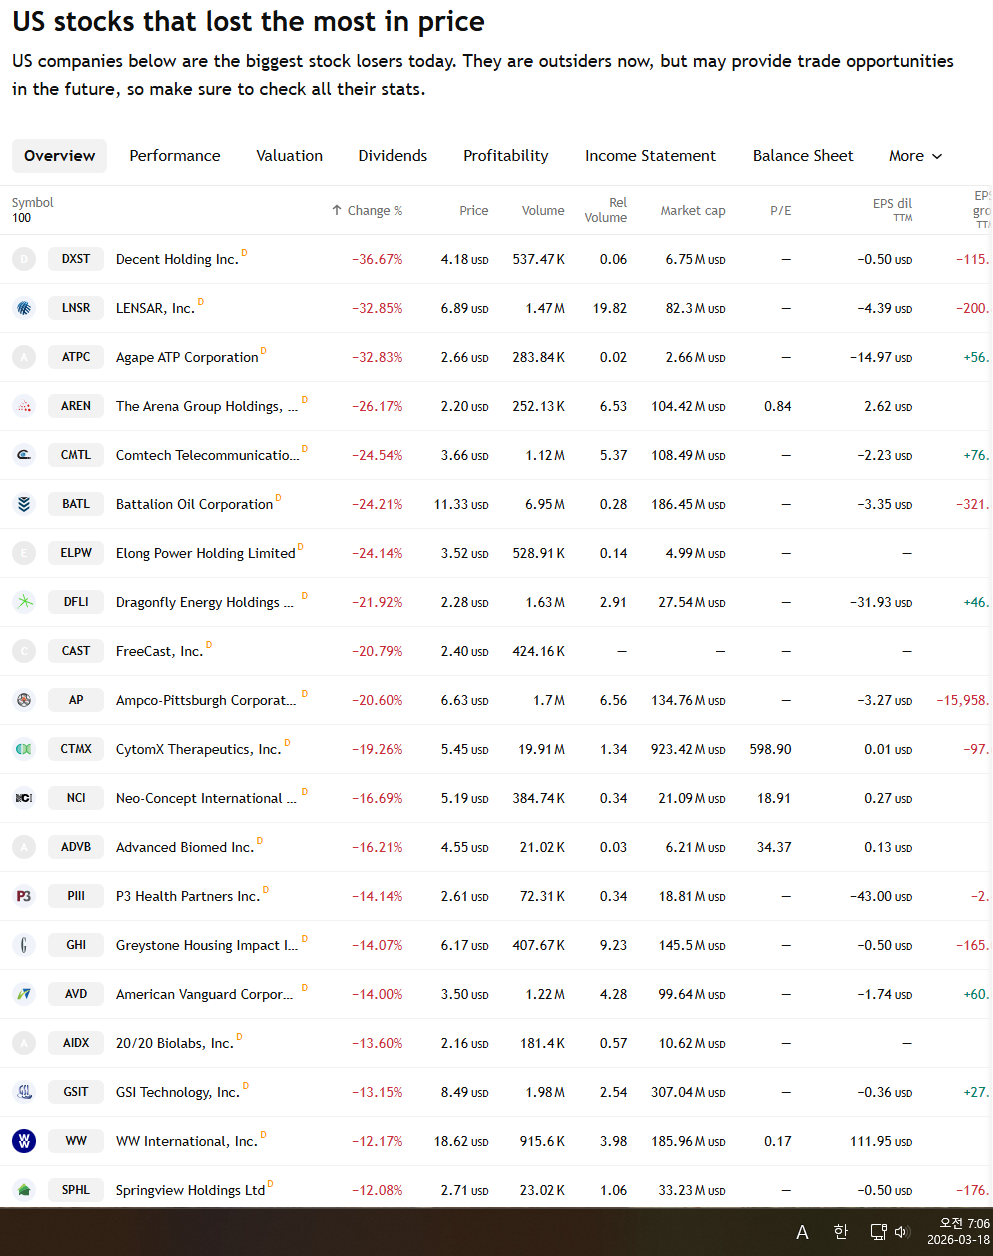Open the DXST ticker symbol badge
The width and height of the screenshot is (993, 1256).
(76, 259)
